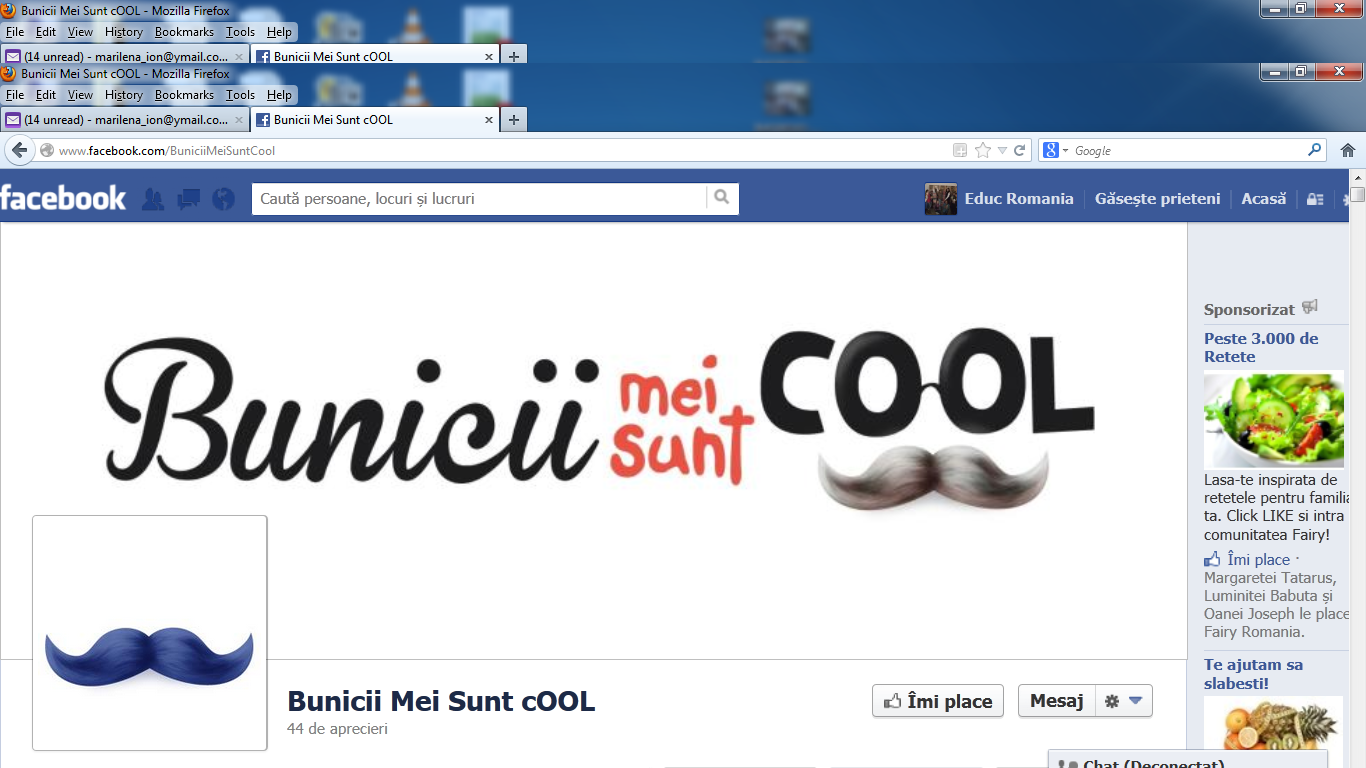Go to Firefox home page icon
This screenshot has width=1366, height=768.
1347,151
